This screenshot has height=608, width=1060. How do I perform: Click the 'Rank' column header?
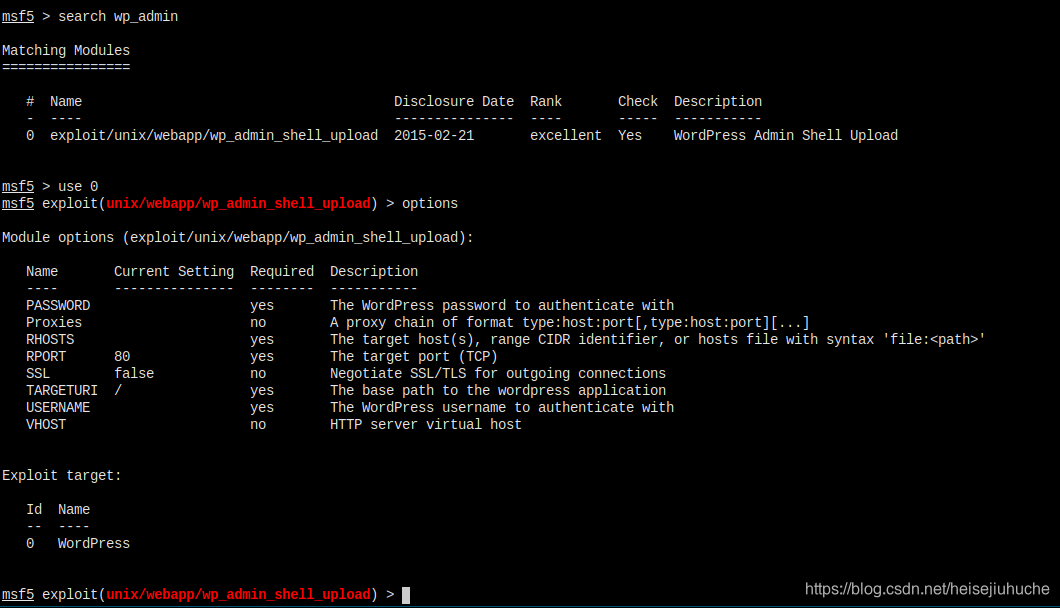pos(546,102)
